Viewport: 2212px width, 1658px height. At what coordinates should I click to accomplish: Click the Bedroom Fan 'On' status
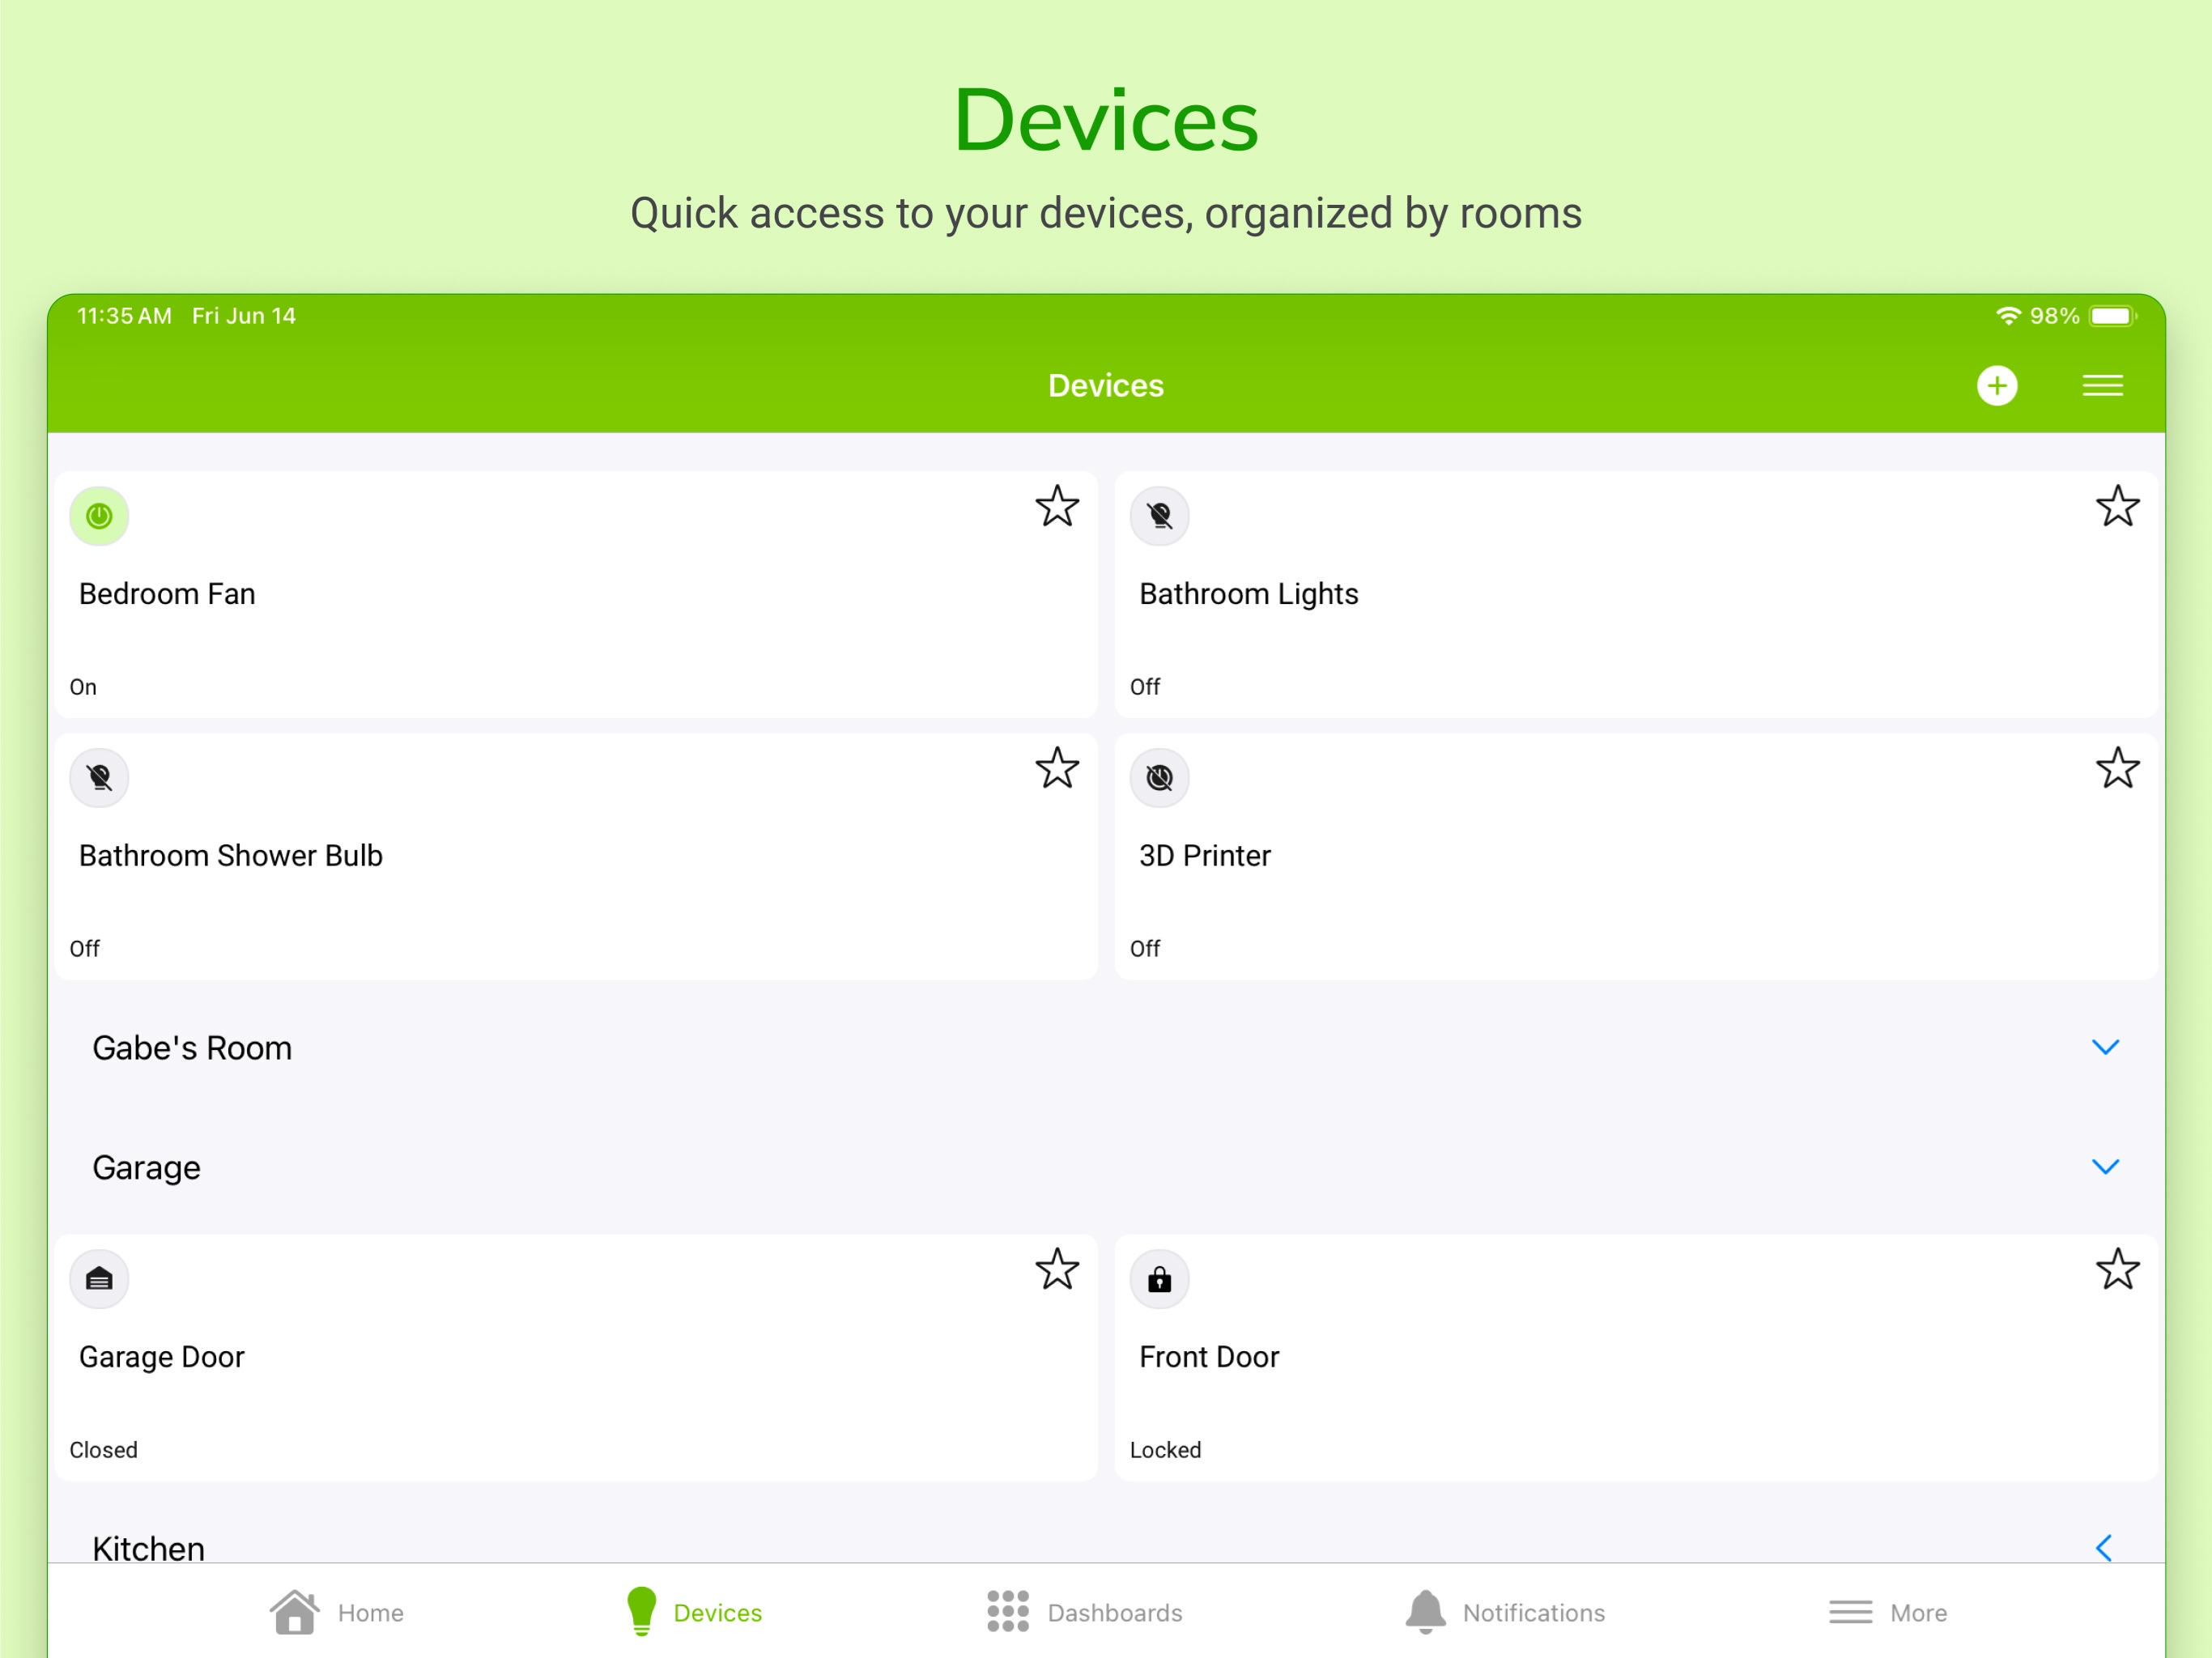[83, 687]
